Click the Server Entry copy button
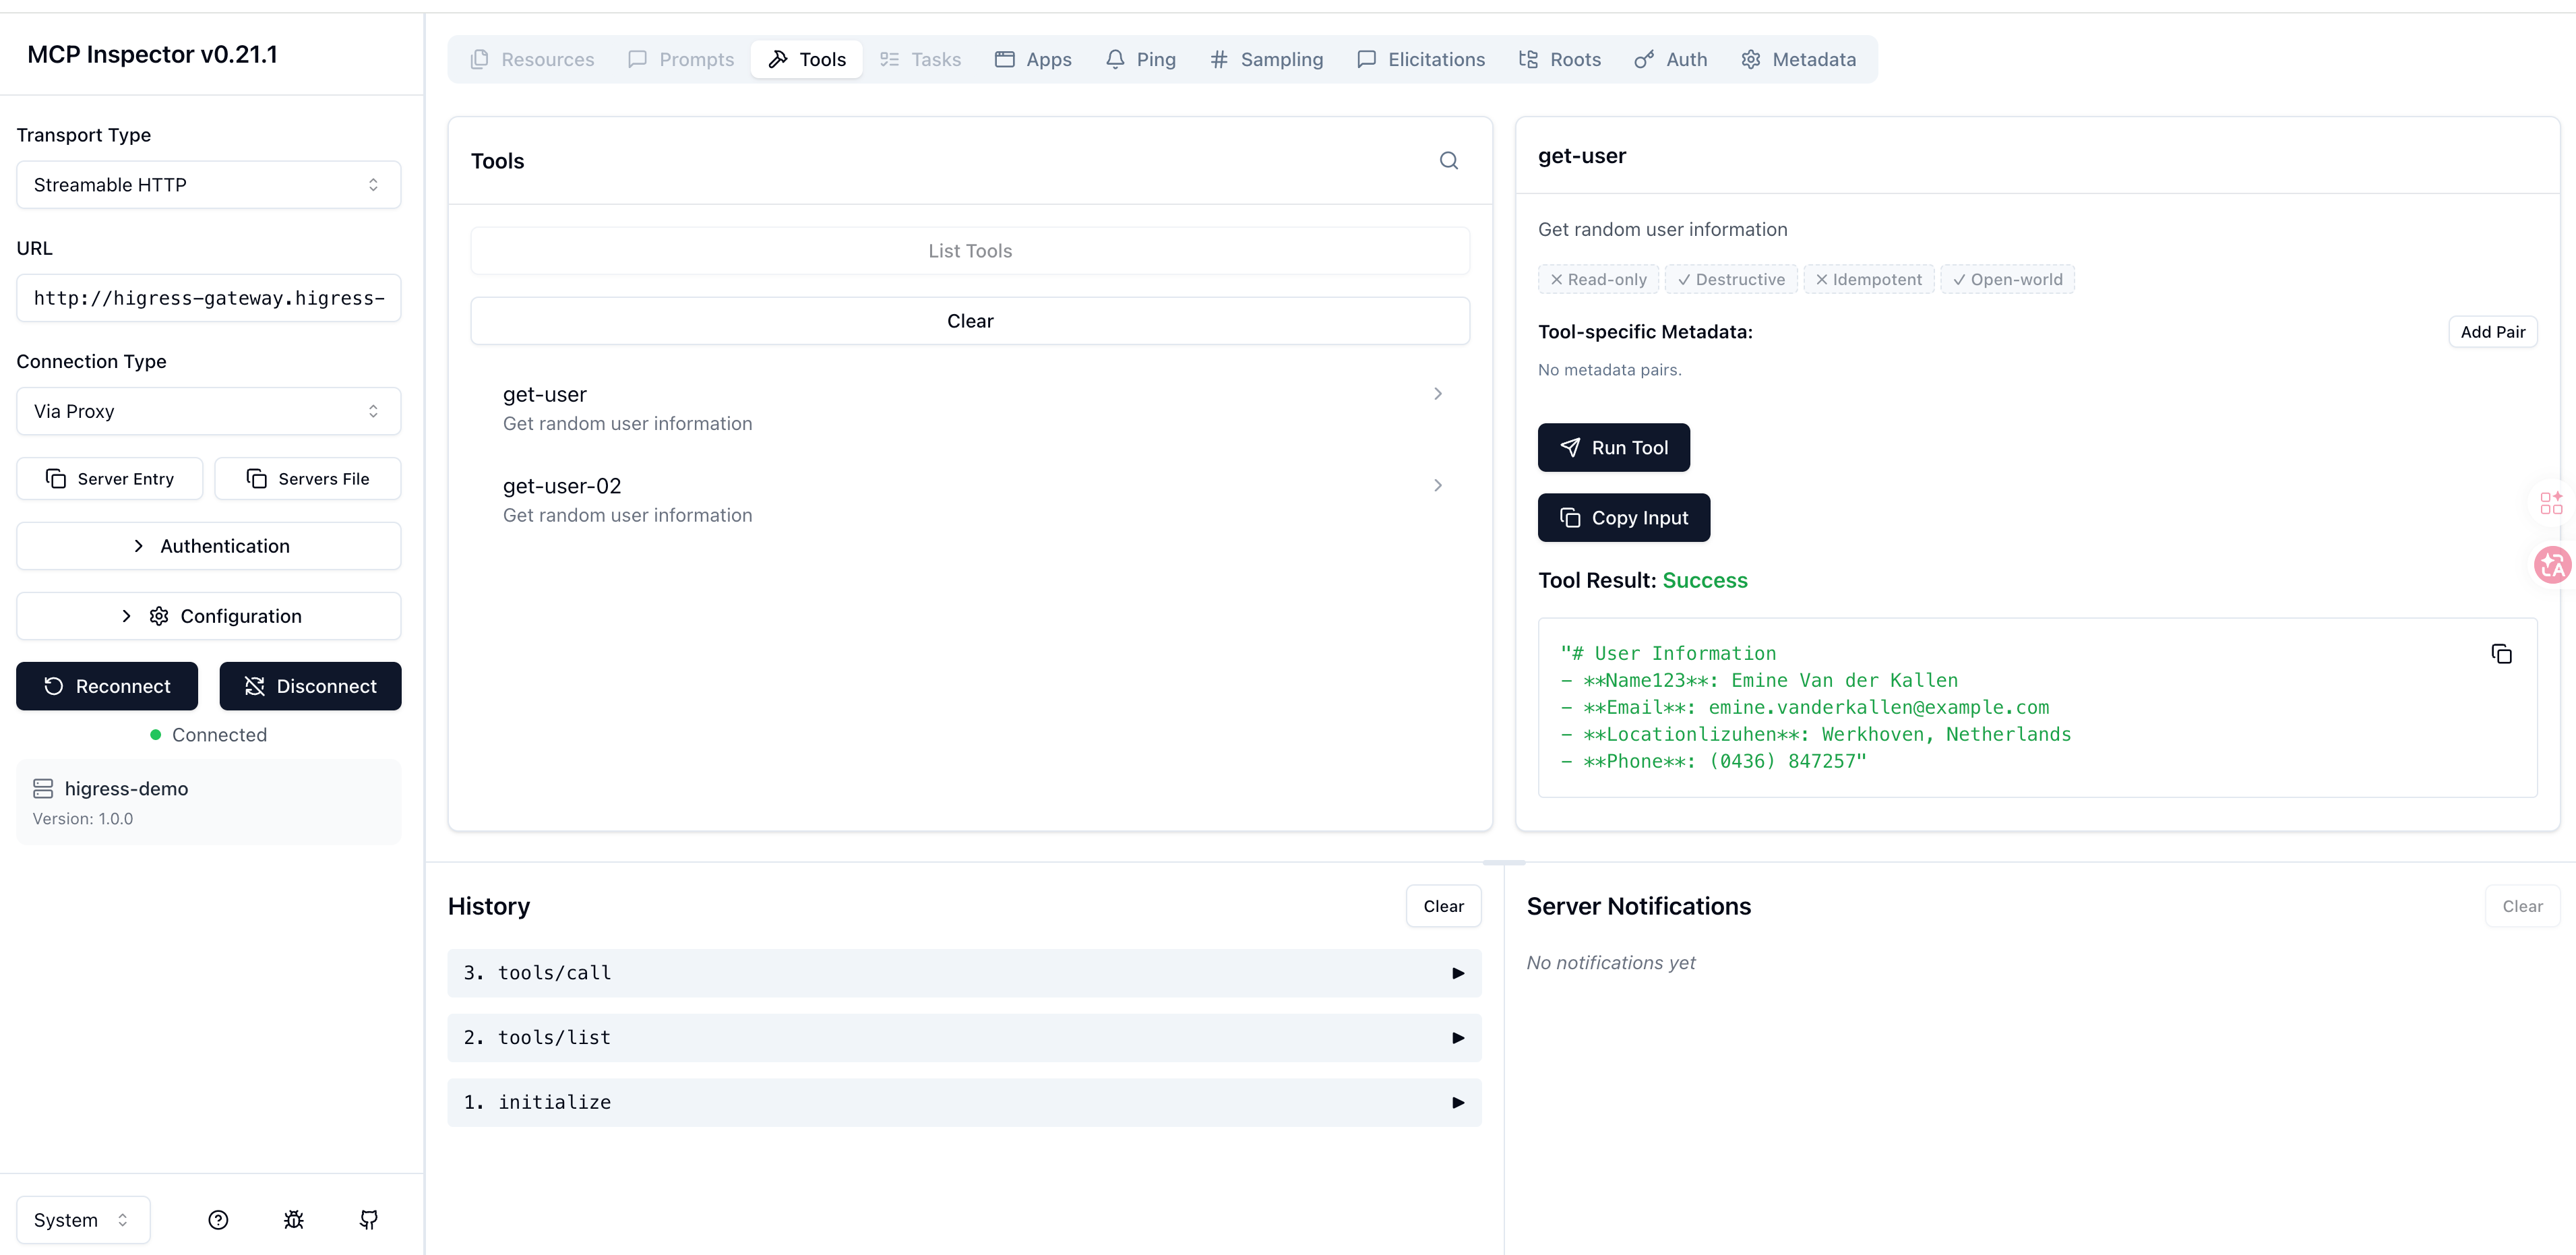 tap(110, 479)
